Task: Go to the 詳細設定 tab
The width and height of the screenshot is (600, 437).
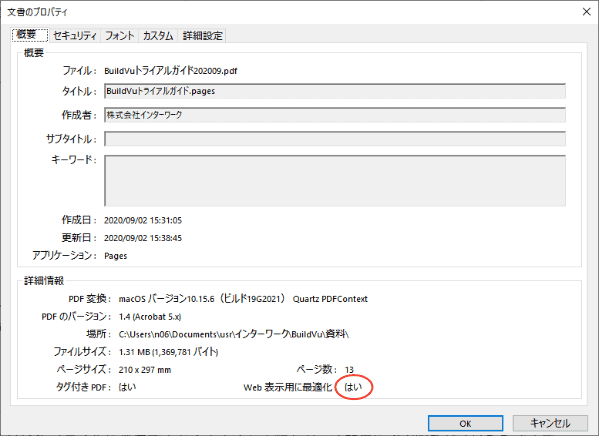Action: pyautogui.click(x=202, y=36)
